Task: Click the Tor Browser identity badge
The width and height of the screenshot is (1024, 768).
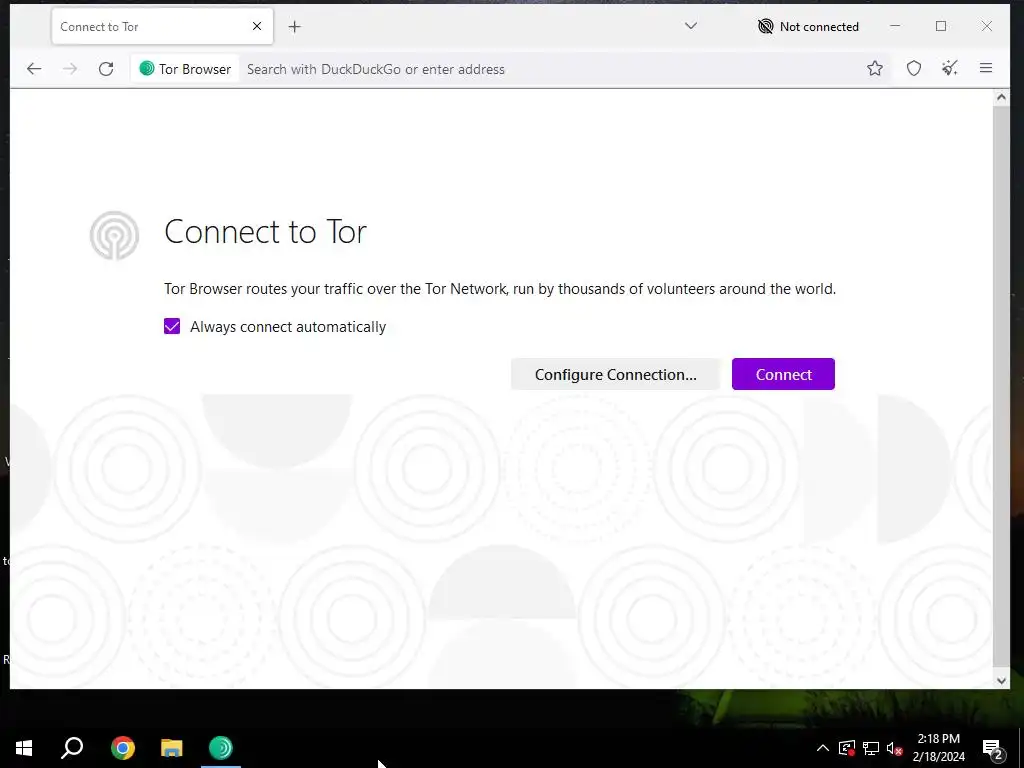Action: [x=185, y=69]
